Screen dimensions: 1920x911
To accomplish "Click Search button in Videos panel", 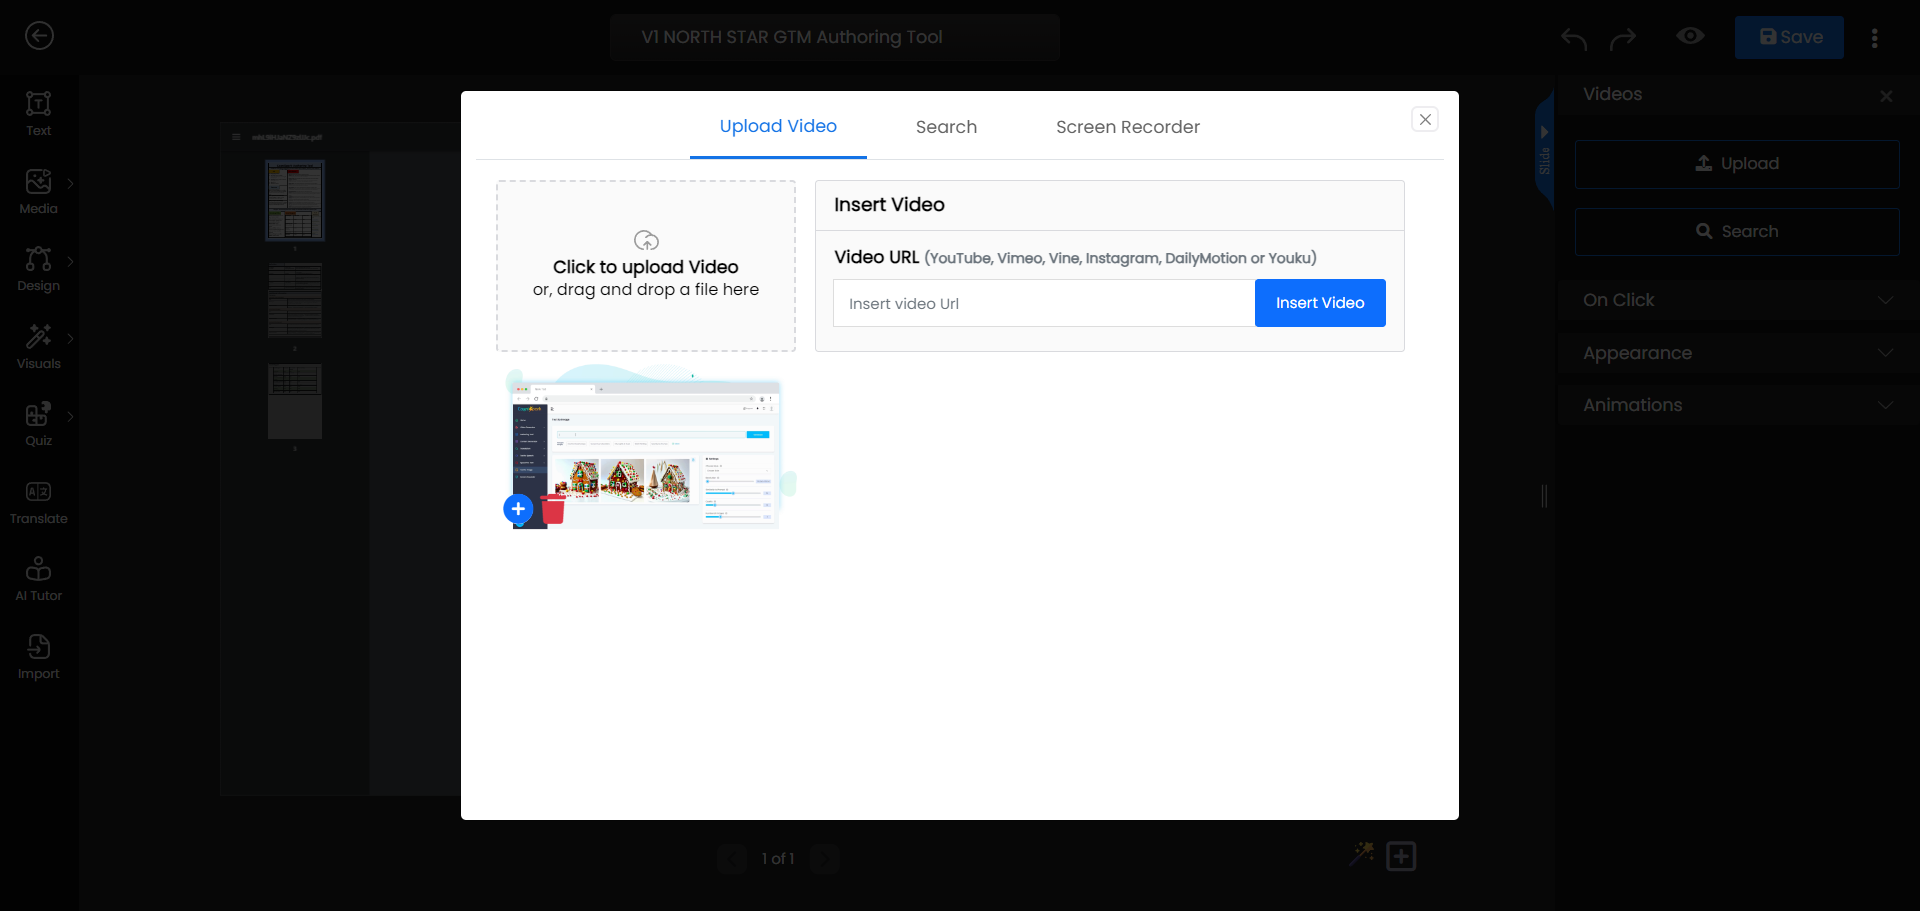I will point(1737,232).
